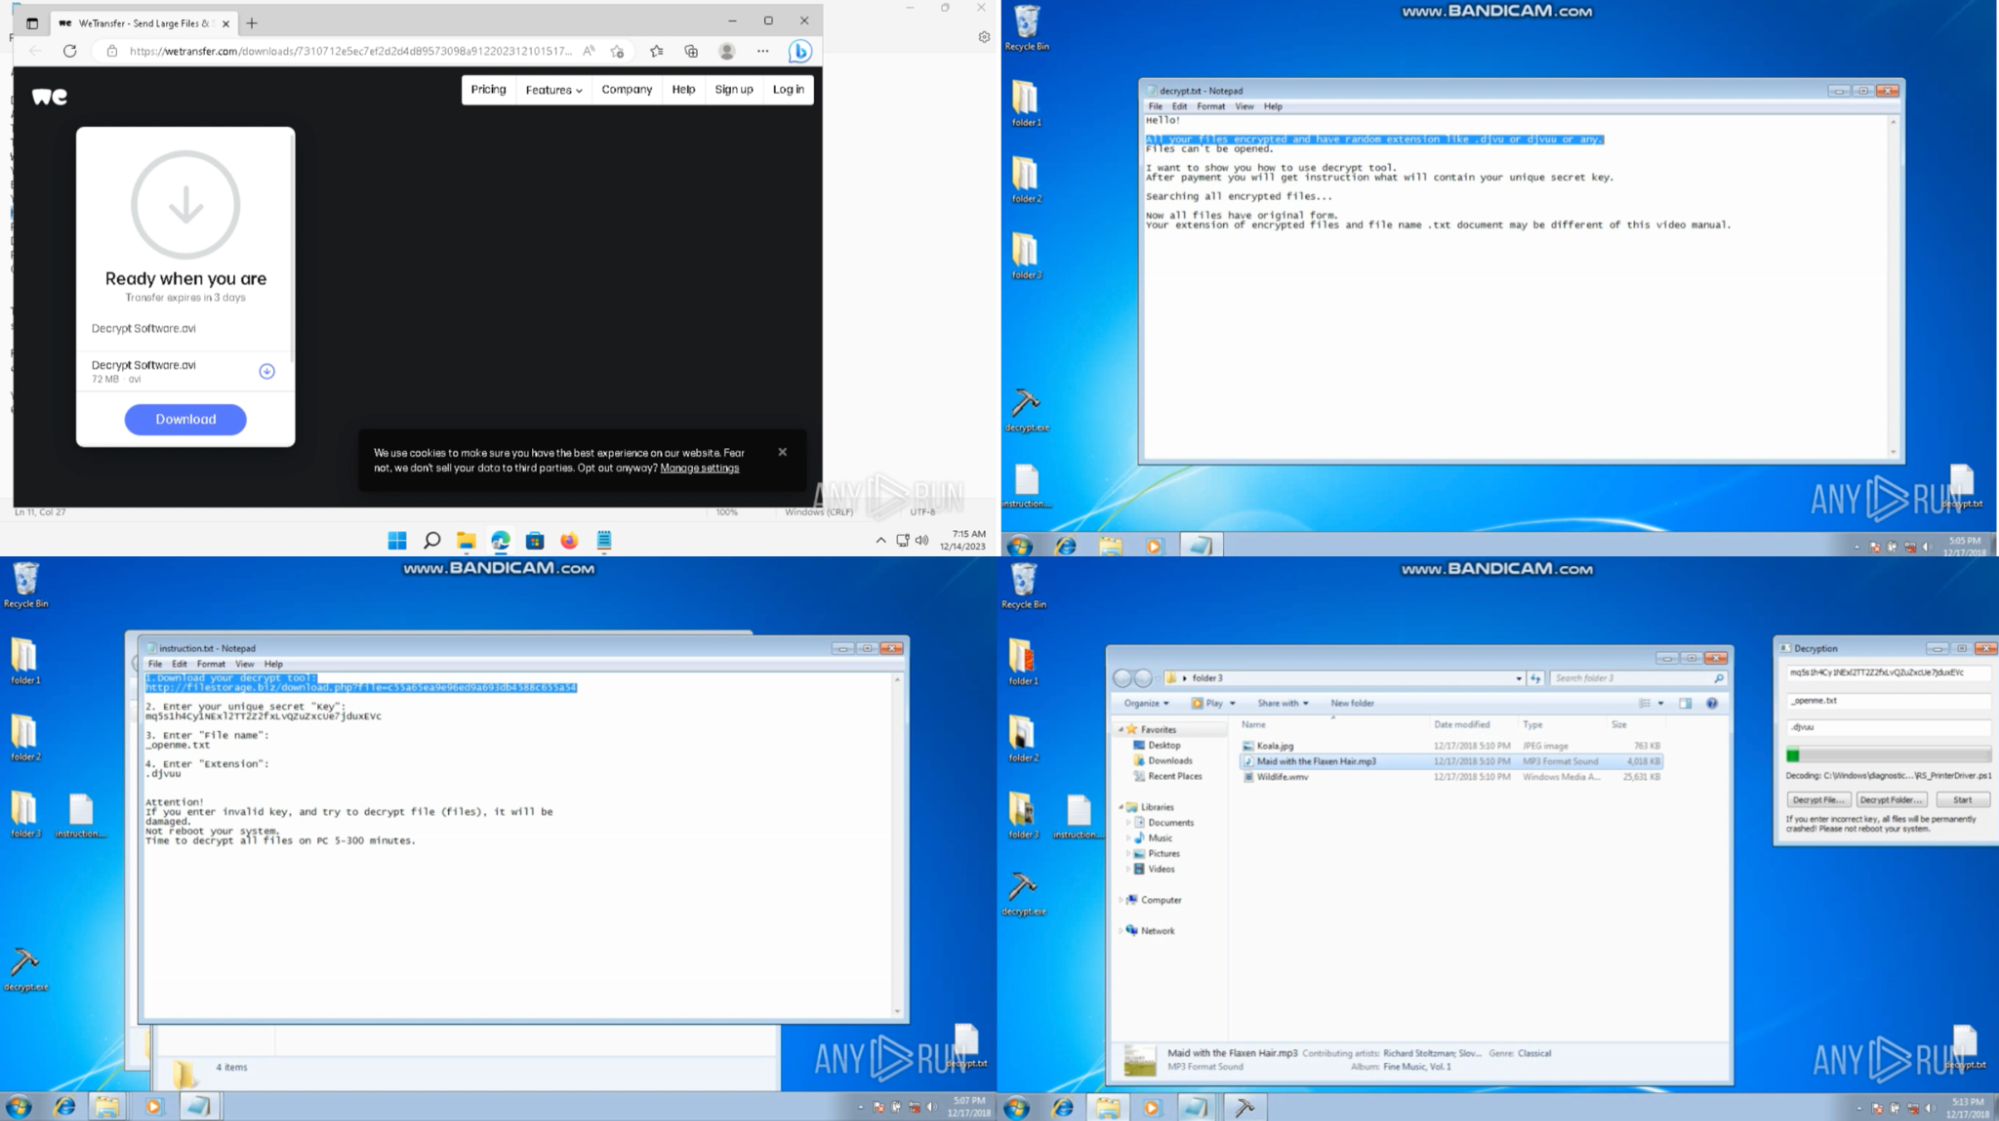
Task: Open the Format menu in Notepad
Action: [x=1211, y=106]
